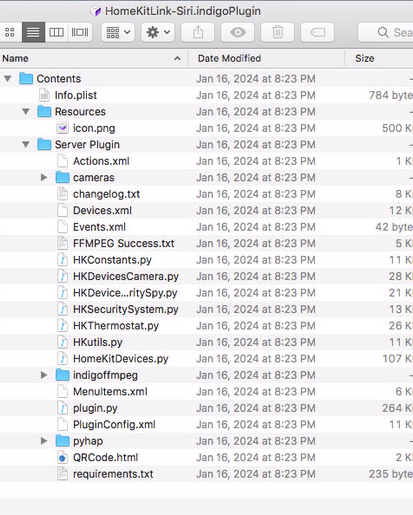Select the HKDevicesCamera.py file icon
The width and height of the screenshot is (413, 515).
pos(62,276)
